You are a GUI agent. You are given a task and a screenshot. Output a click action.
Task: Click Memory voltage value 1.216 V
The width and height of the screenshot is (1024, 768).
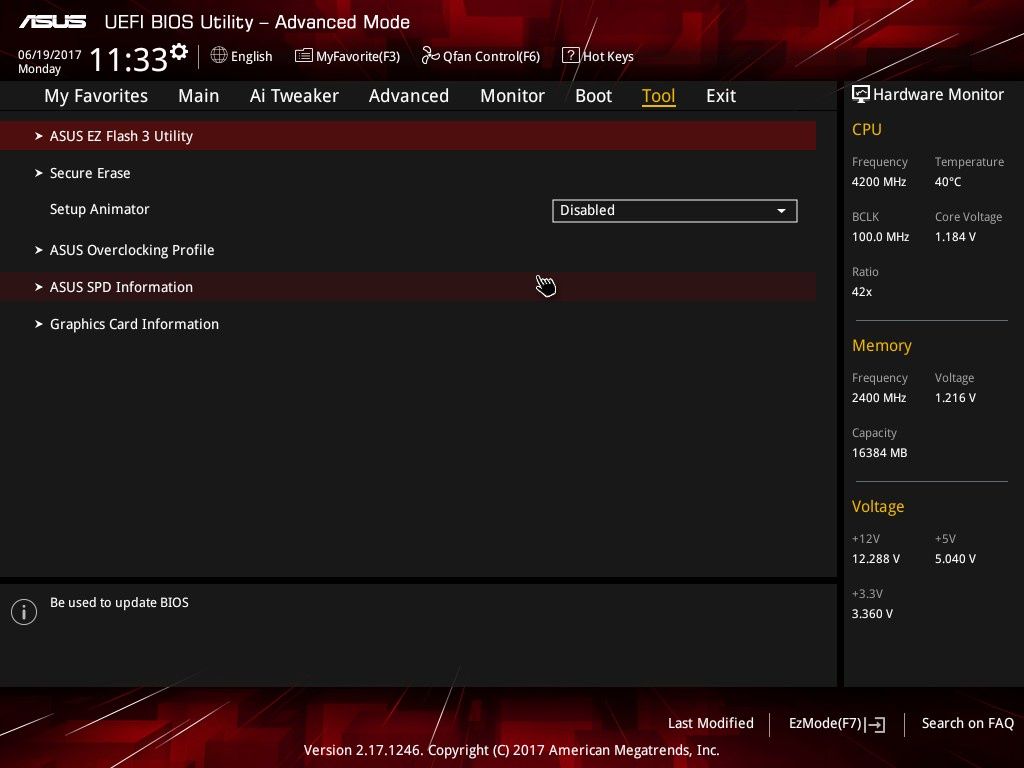(x=955, y=398)
